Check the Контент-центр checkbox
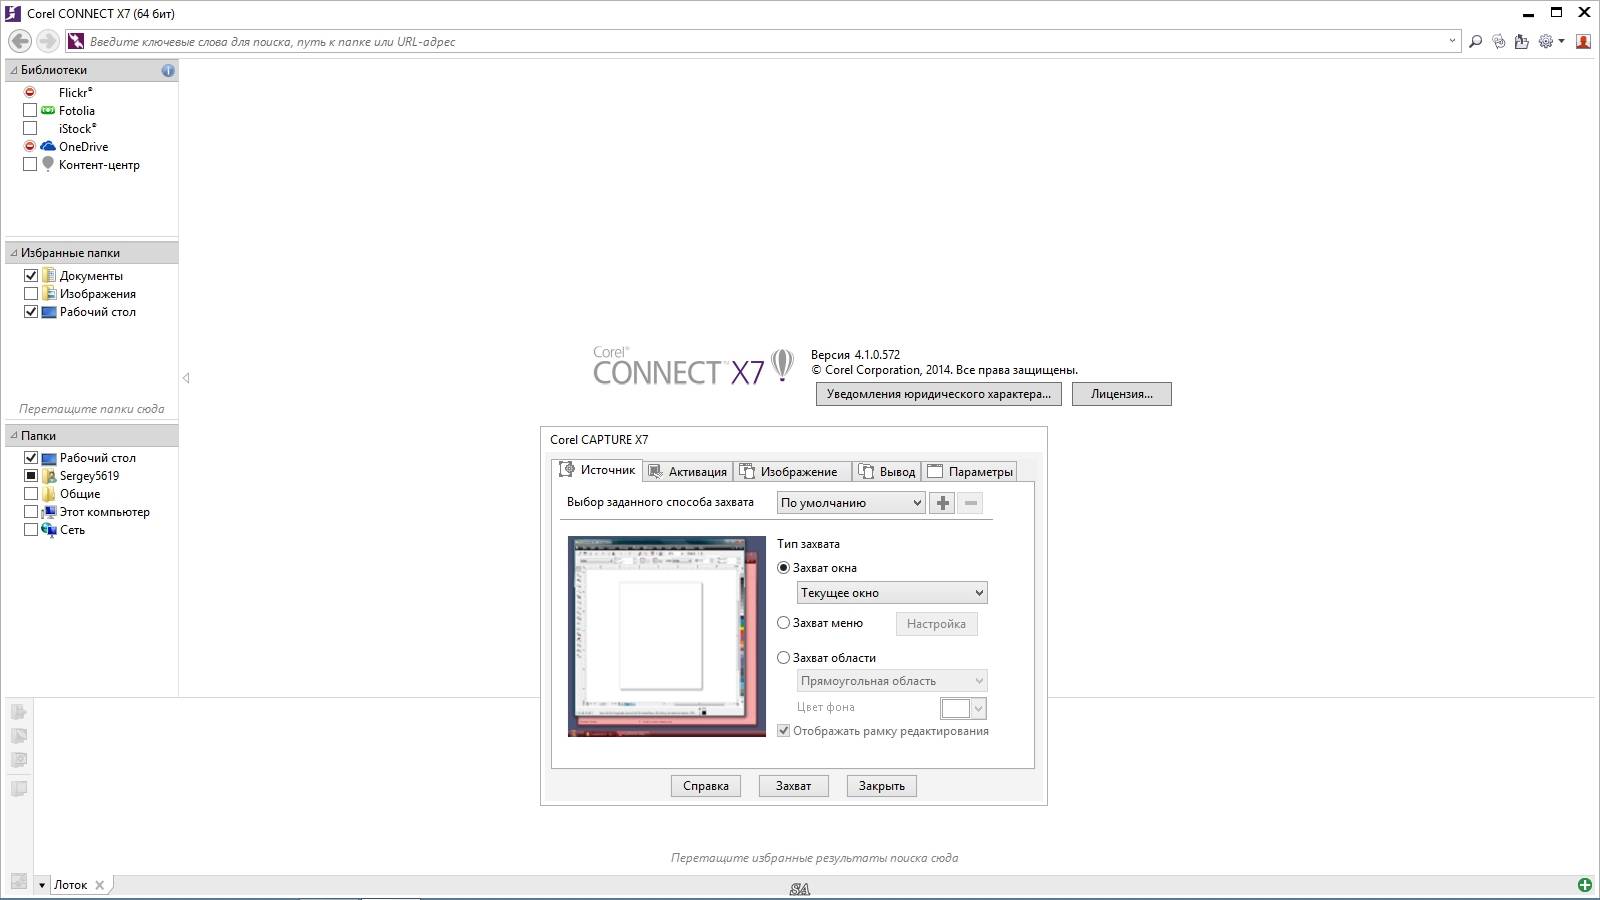Image resolution: width=1600 pixels, height=900 pixels. pos(30,164)
